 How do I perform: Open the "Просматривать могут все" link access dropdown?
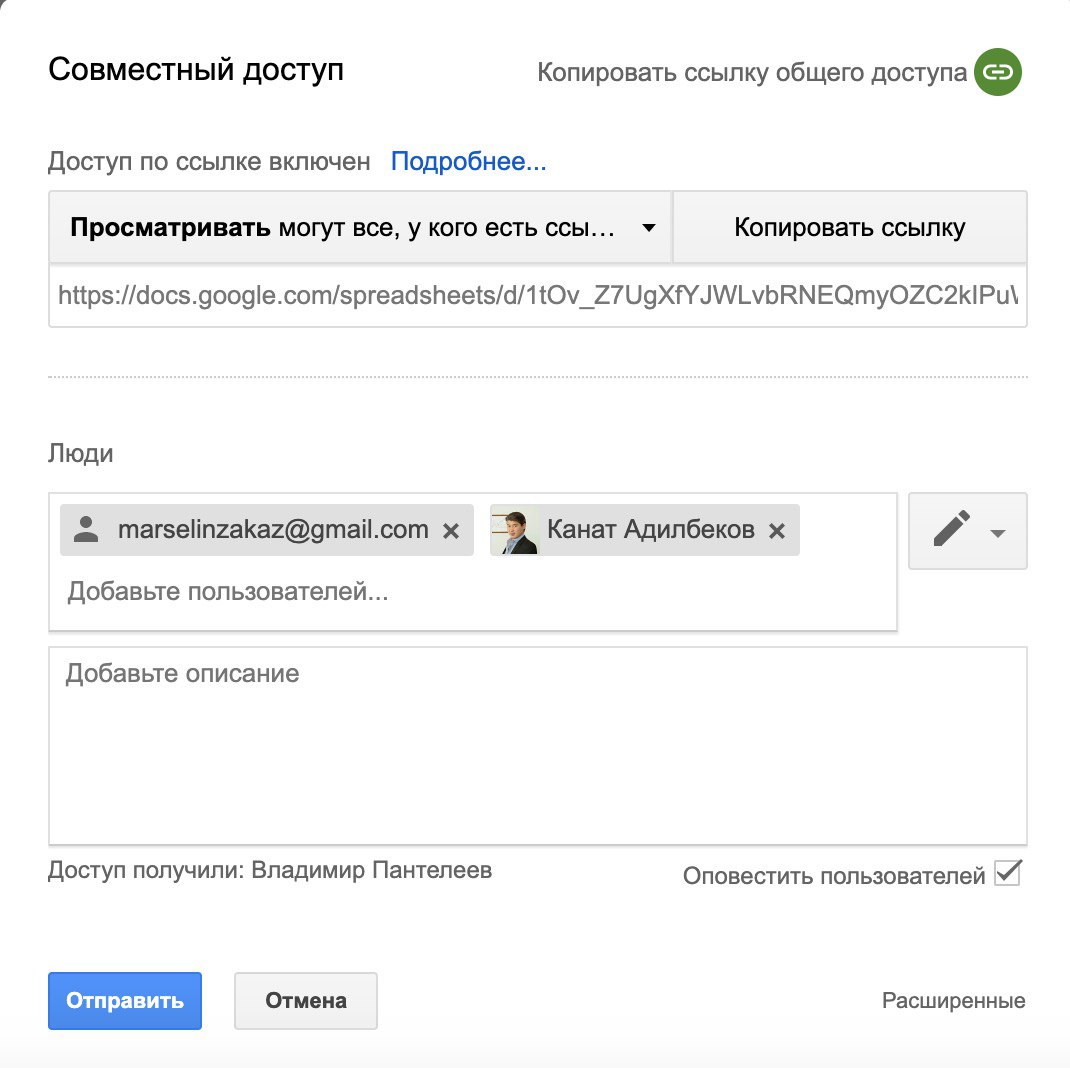coord(360,227)
